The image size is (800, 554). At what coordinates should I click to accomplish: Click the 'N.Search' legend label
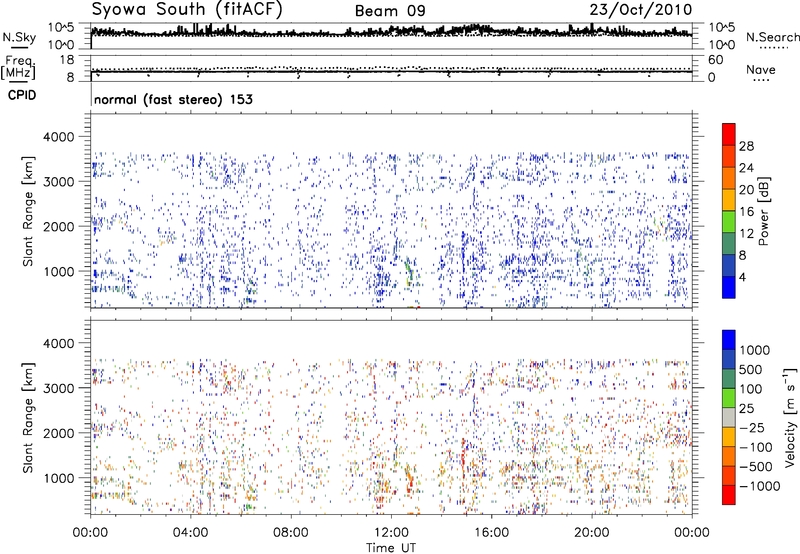(x=772, y=37)
